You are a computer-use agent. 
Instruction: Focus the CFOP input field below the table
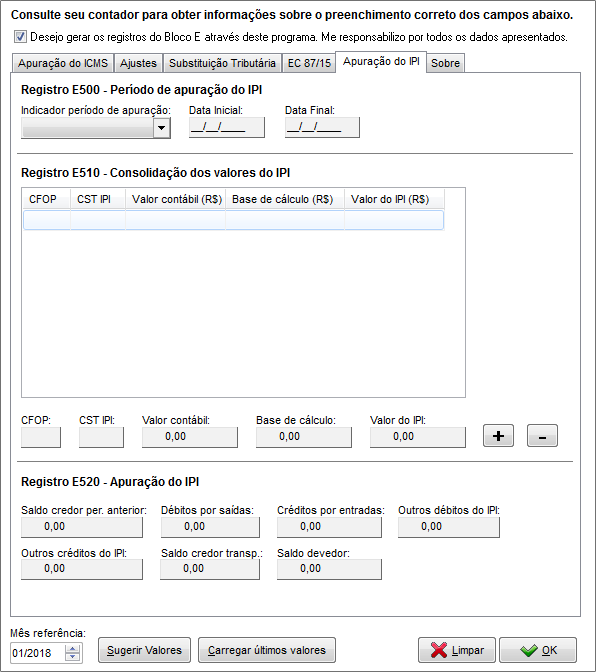click(41, 437)
